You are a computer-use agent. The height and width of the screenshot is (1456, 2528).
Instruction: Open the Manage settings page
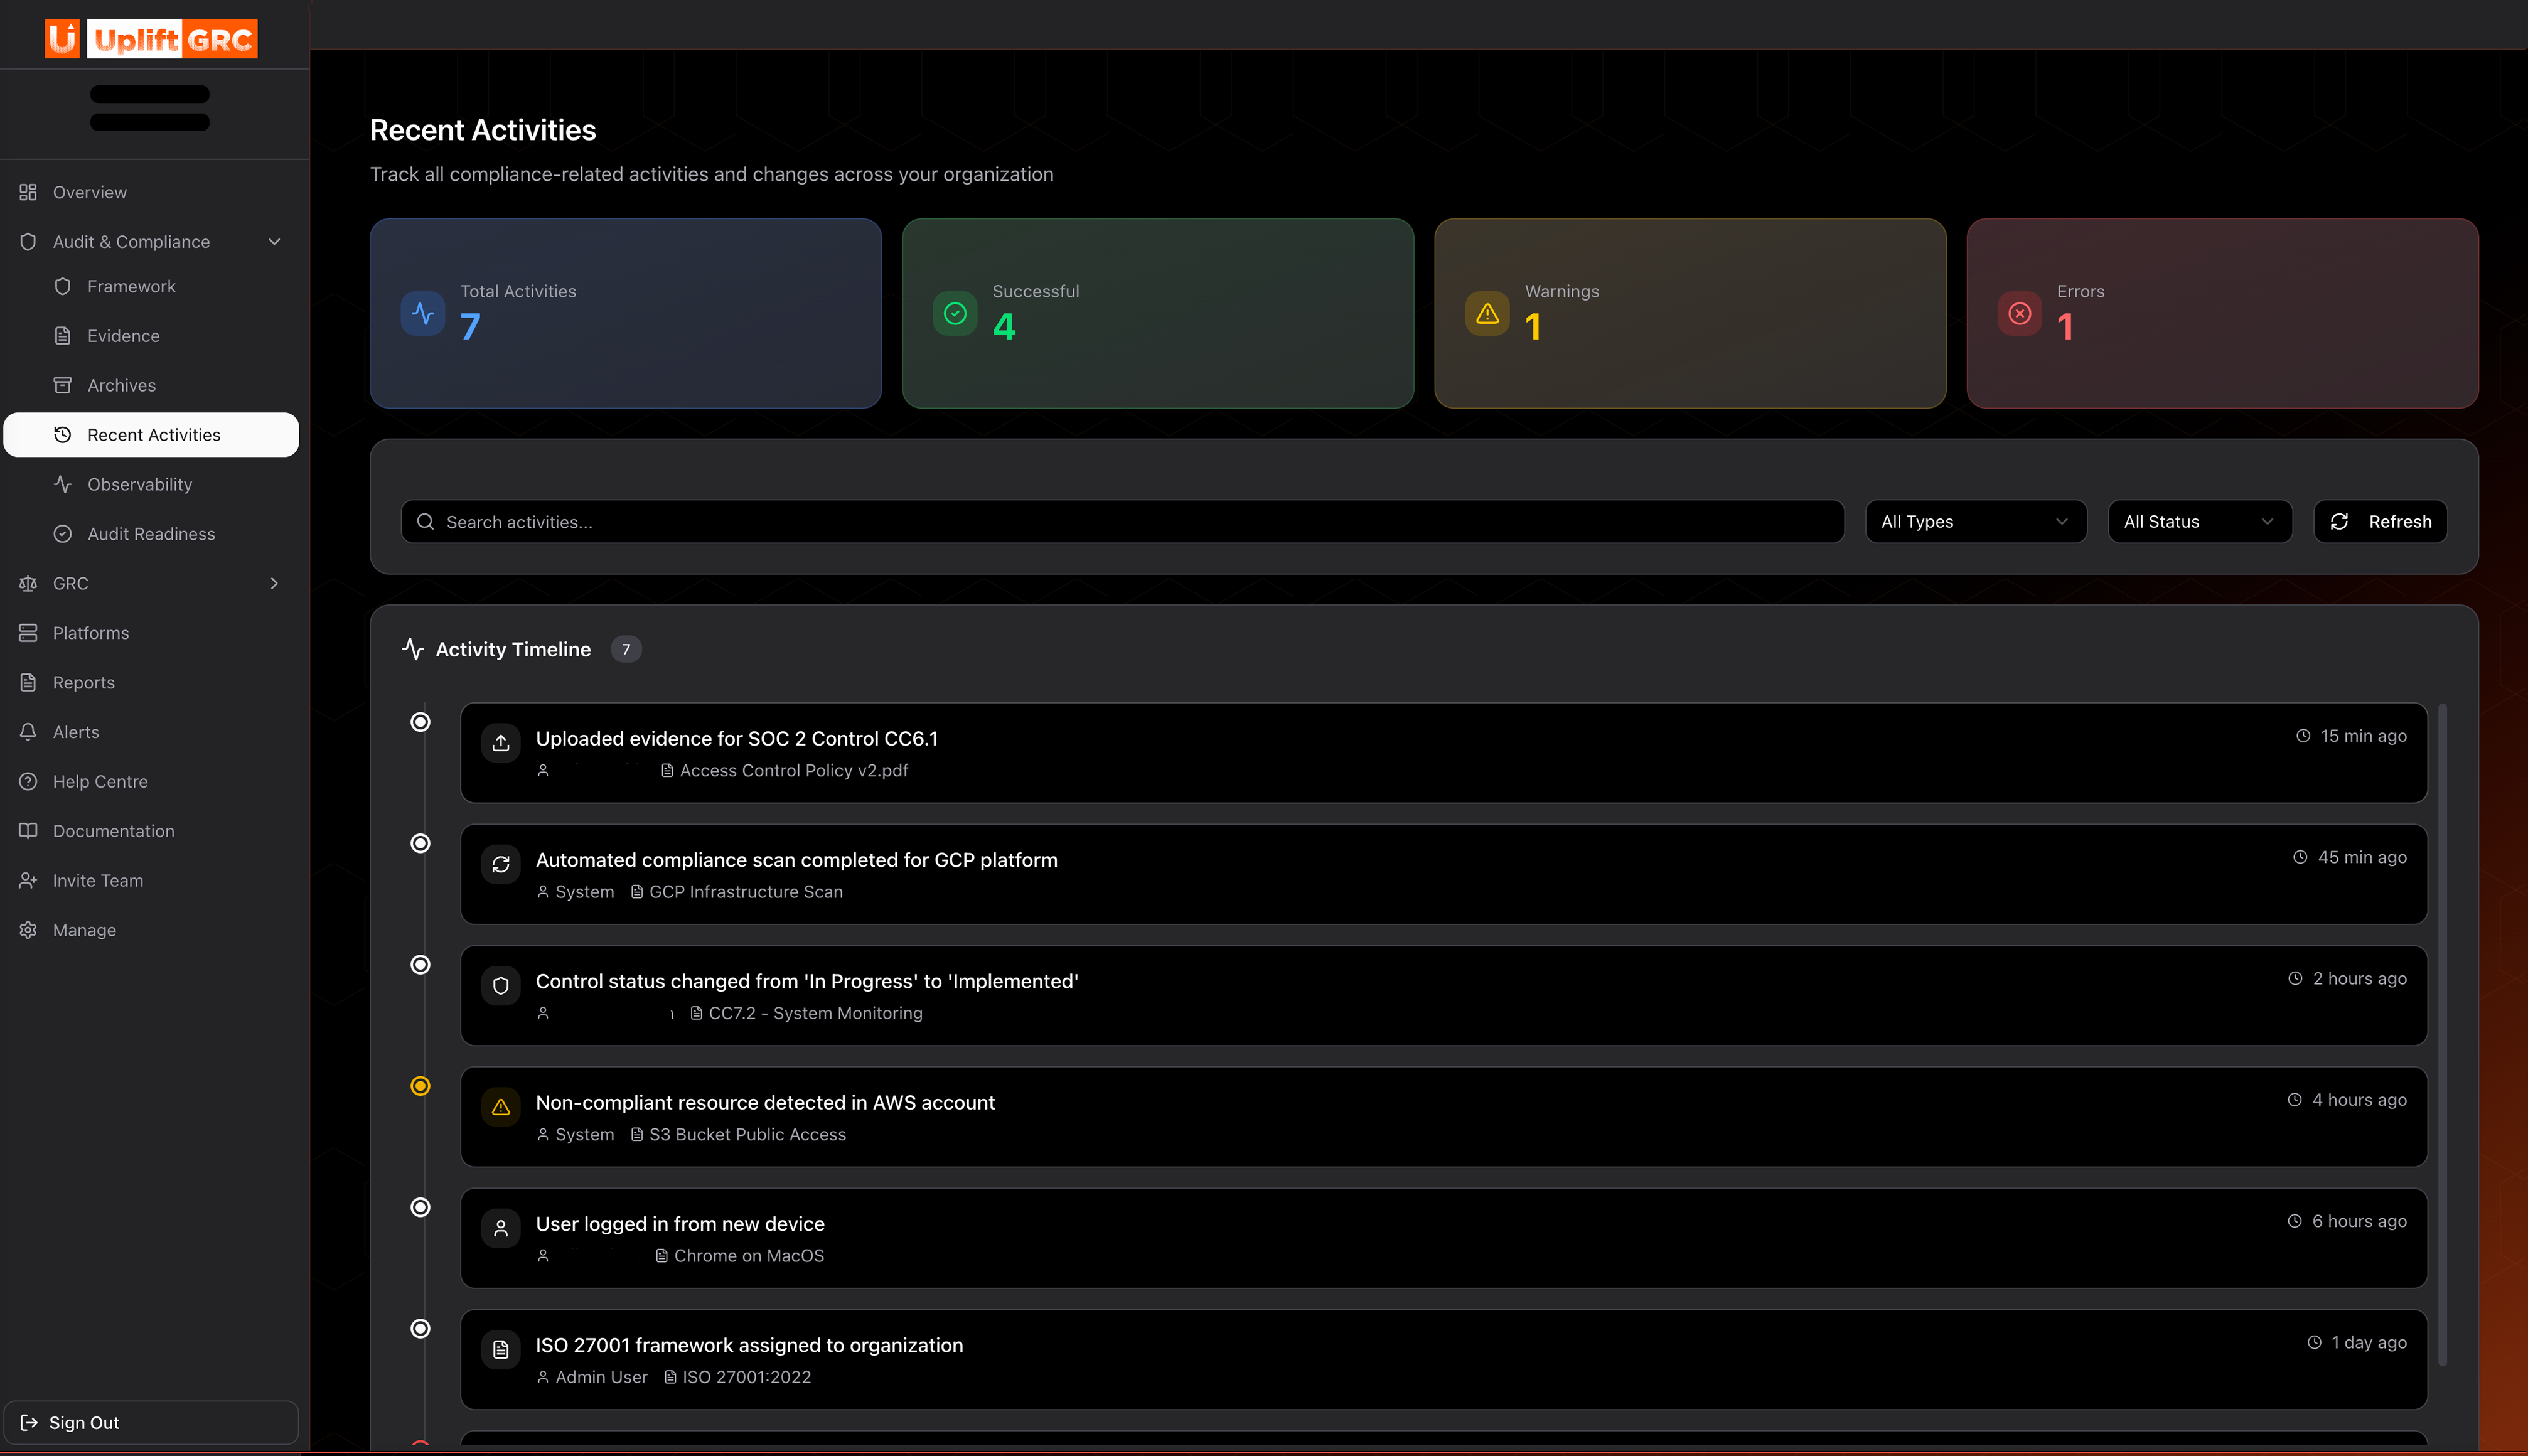pos(151,930)
